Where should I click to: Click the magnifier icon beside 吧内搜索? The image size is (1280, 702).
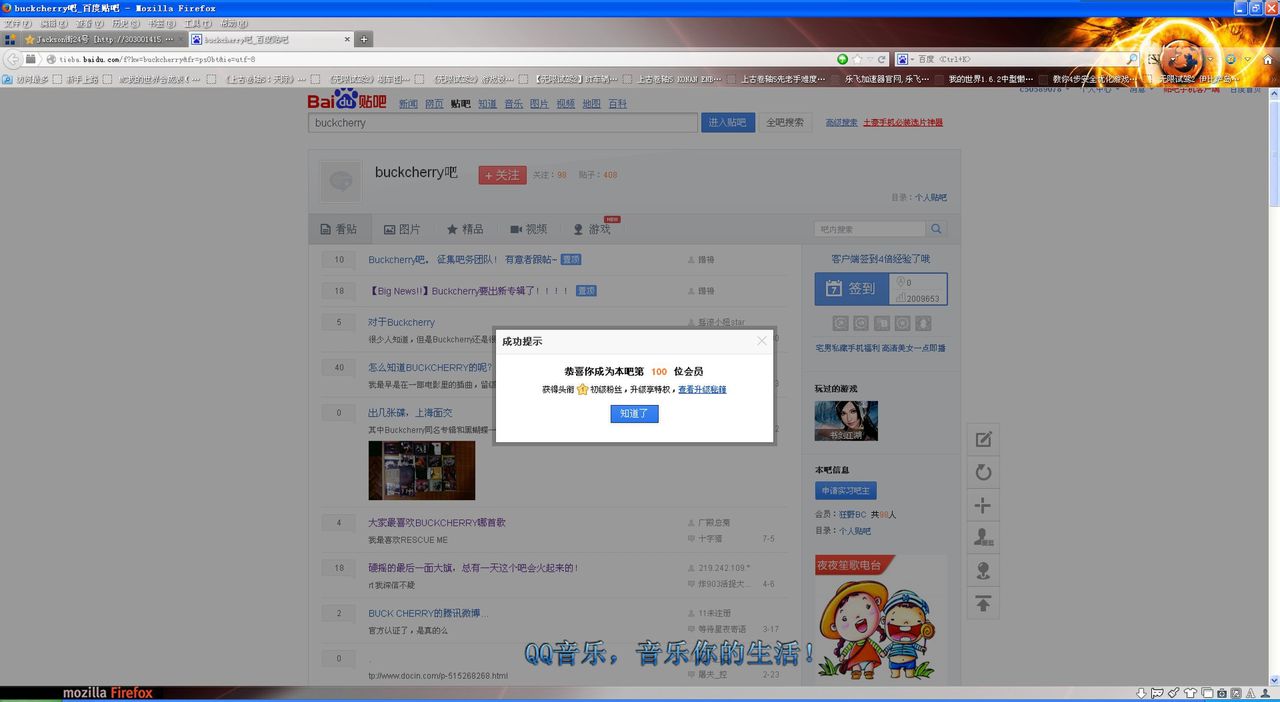click(x=936, y=229)
